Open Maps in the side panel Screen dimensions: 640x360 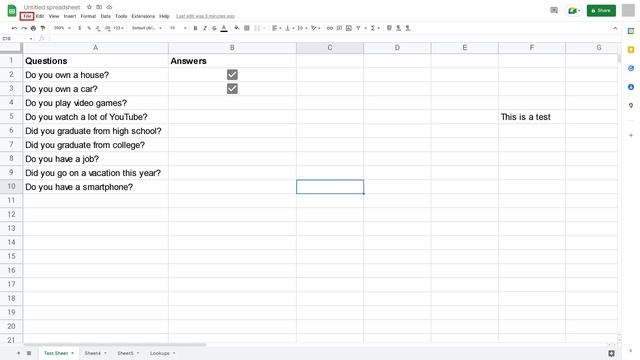coord(631,106)
